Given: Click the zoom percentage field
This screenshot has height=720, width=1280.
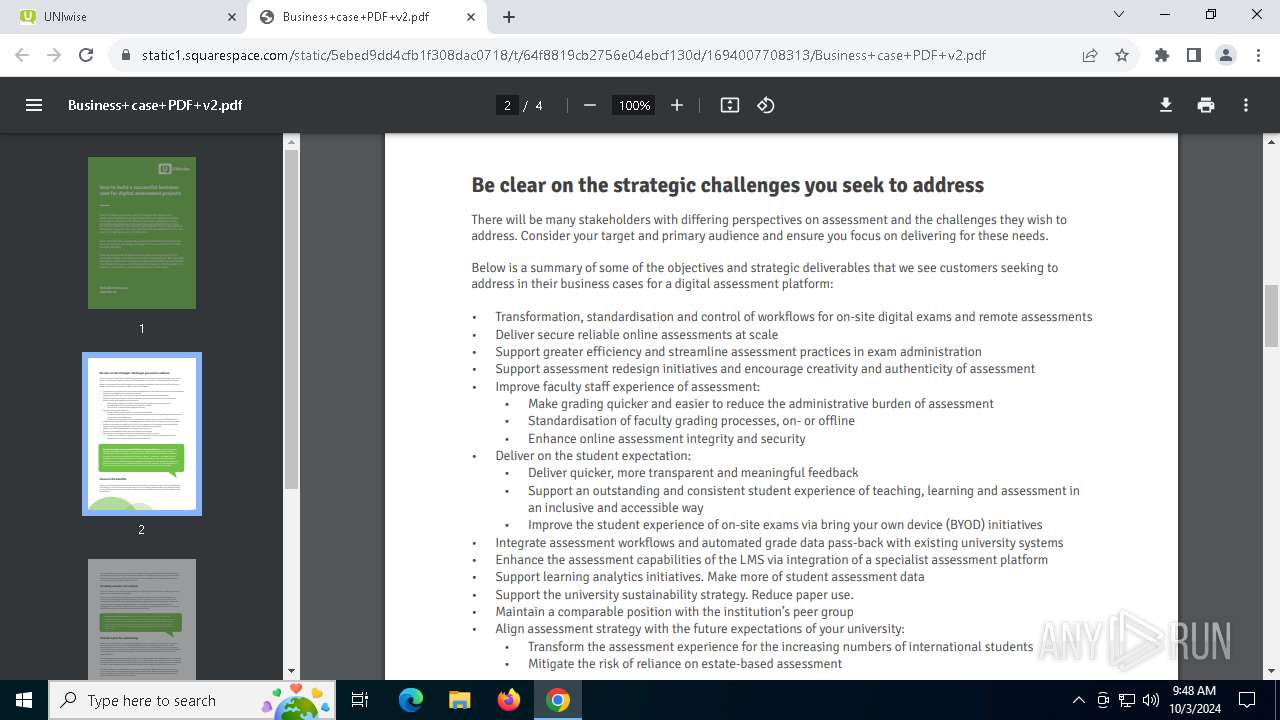Looking at the screenshot, I should point(634,105).
